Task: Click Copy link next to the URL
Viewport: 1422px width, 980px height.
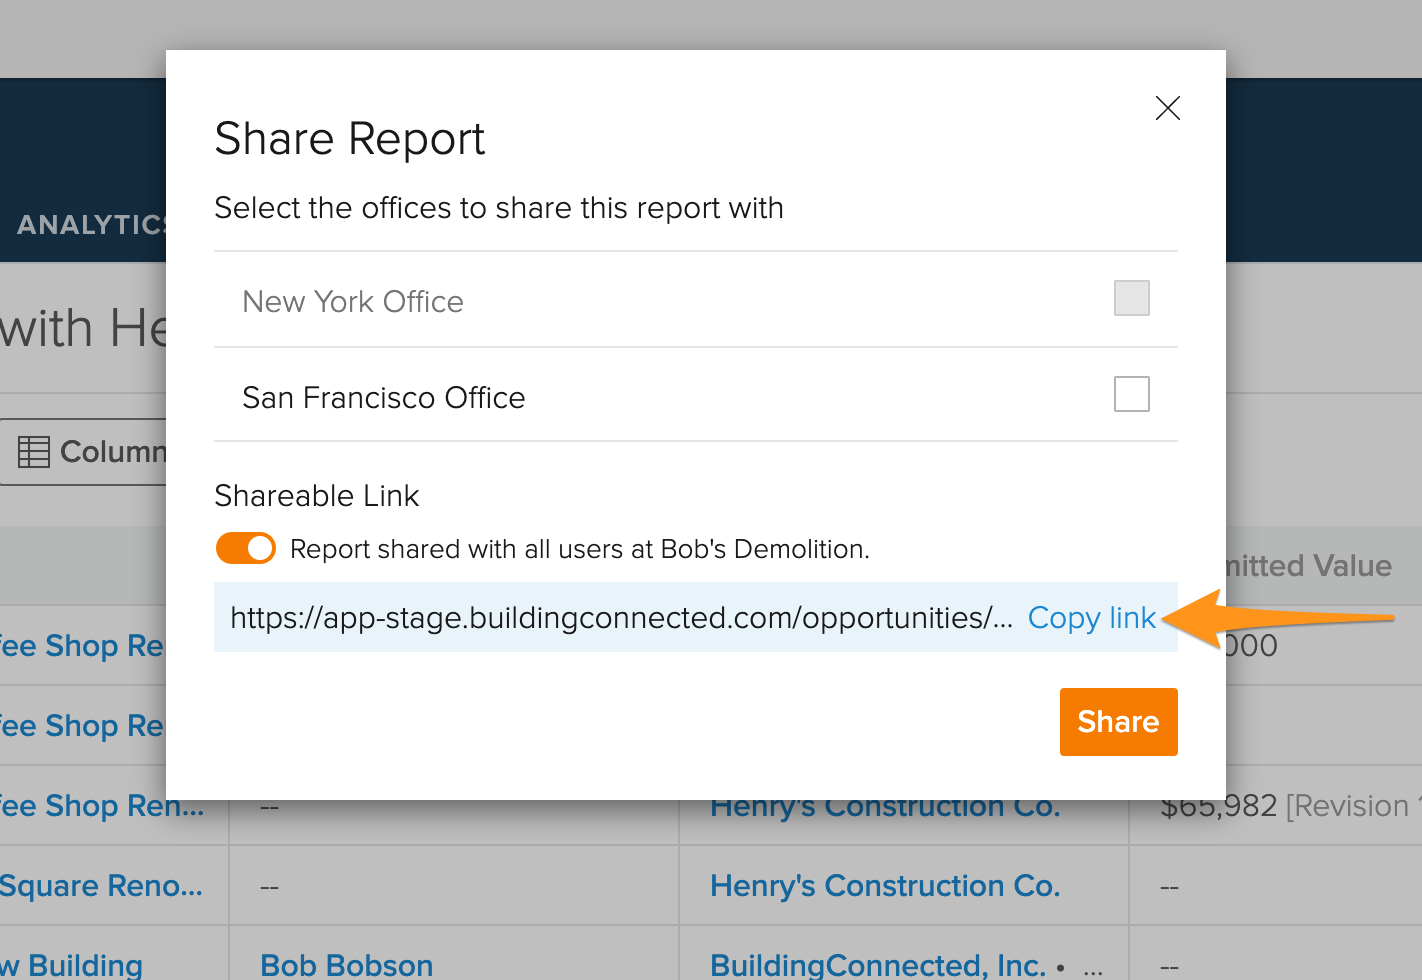Action: 1091,618
